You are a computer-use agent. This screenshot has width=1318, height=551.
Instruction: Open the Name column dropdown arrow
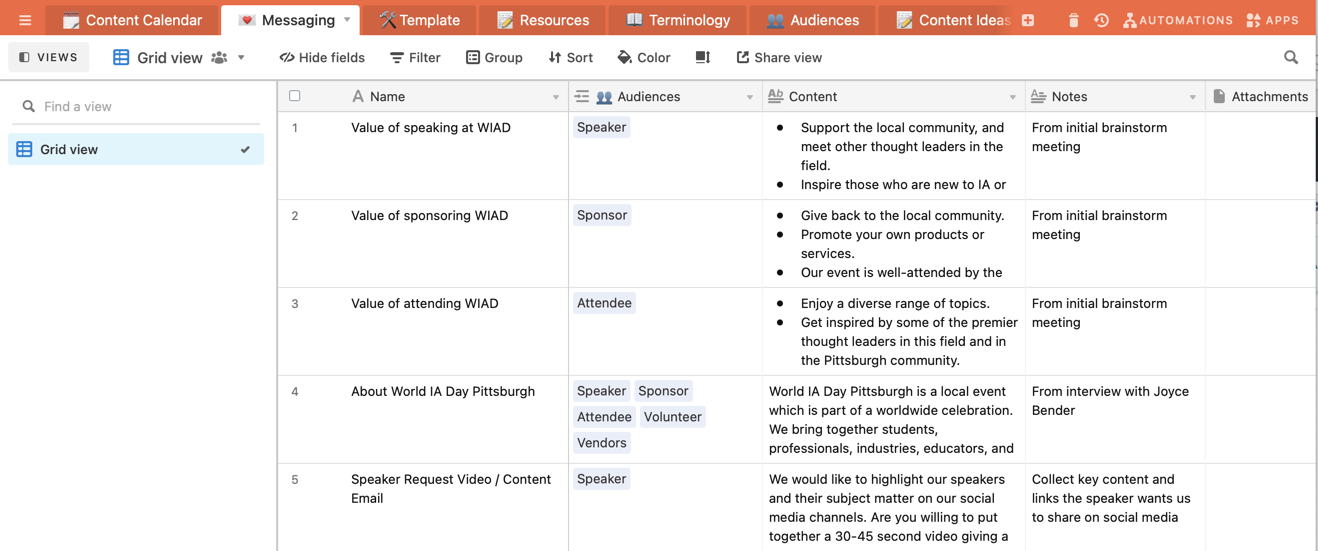click(556, 97)
